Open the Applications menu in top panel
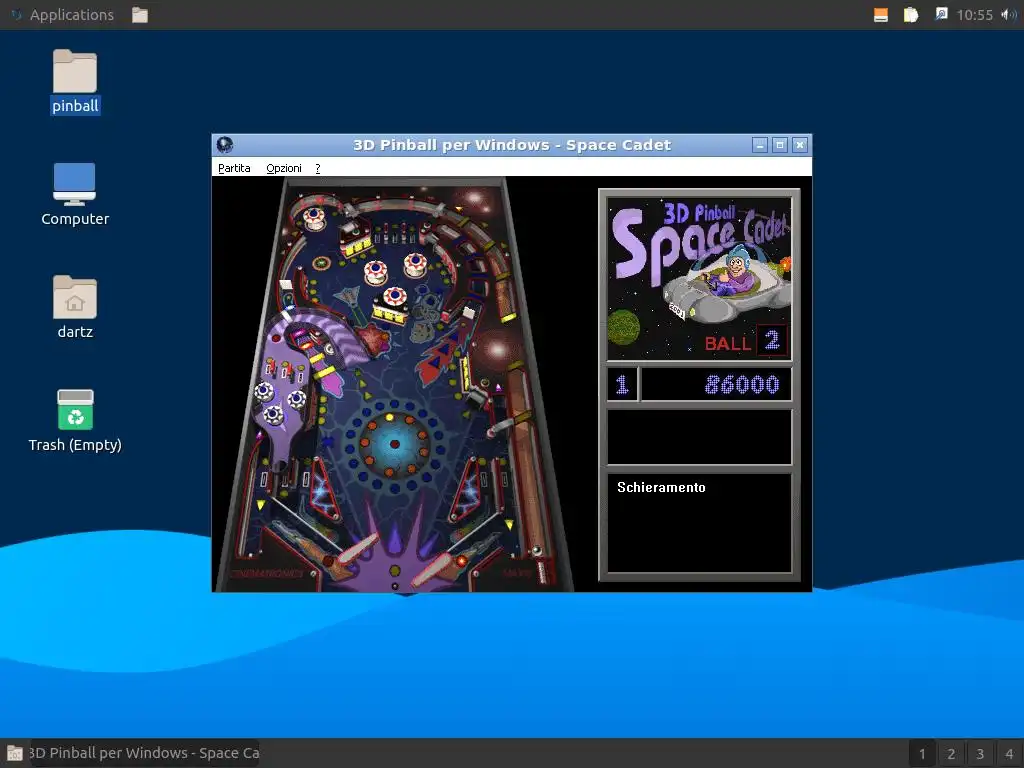The height and width of the screenshot is (768, 1024). pyautogui.click(x=63, y=14)
